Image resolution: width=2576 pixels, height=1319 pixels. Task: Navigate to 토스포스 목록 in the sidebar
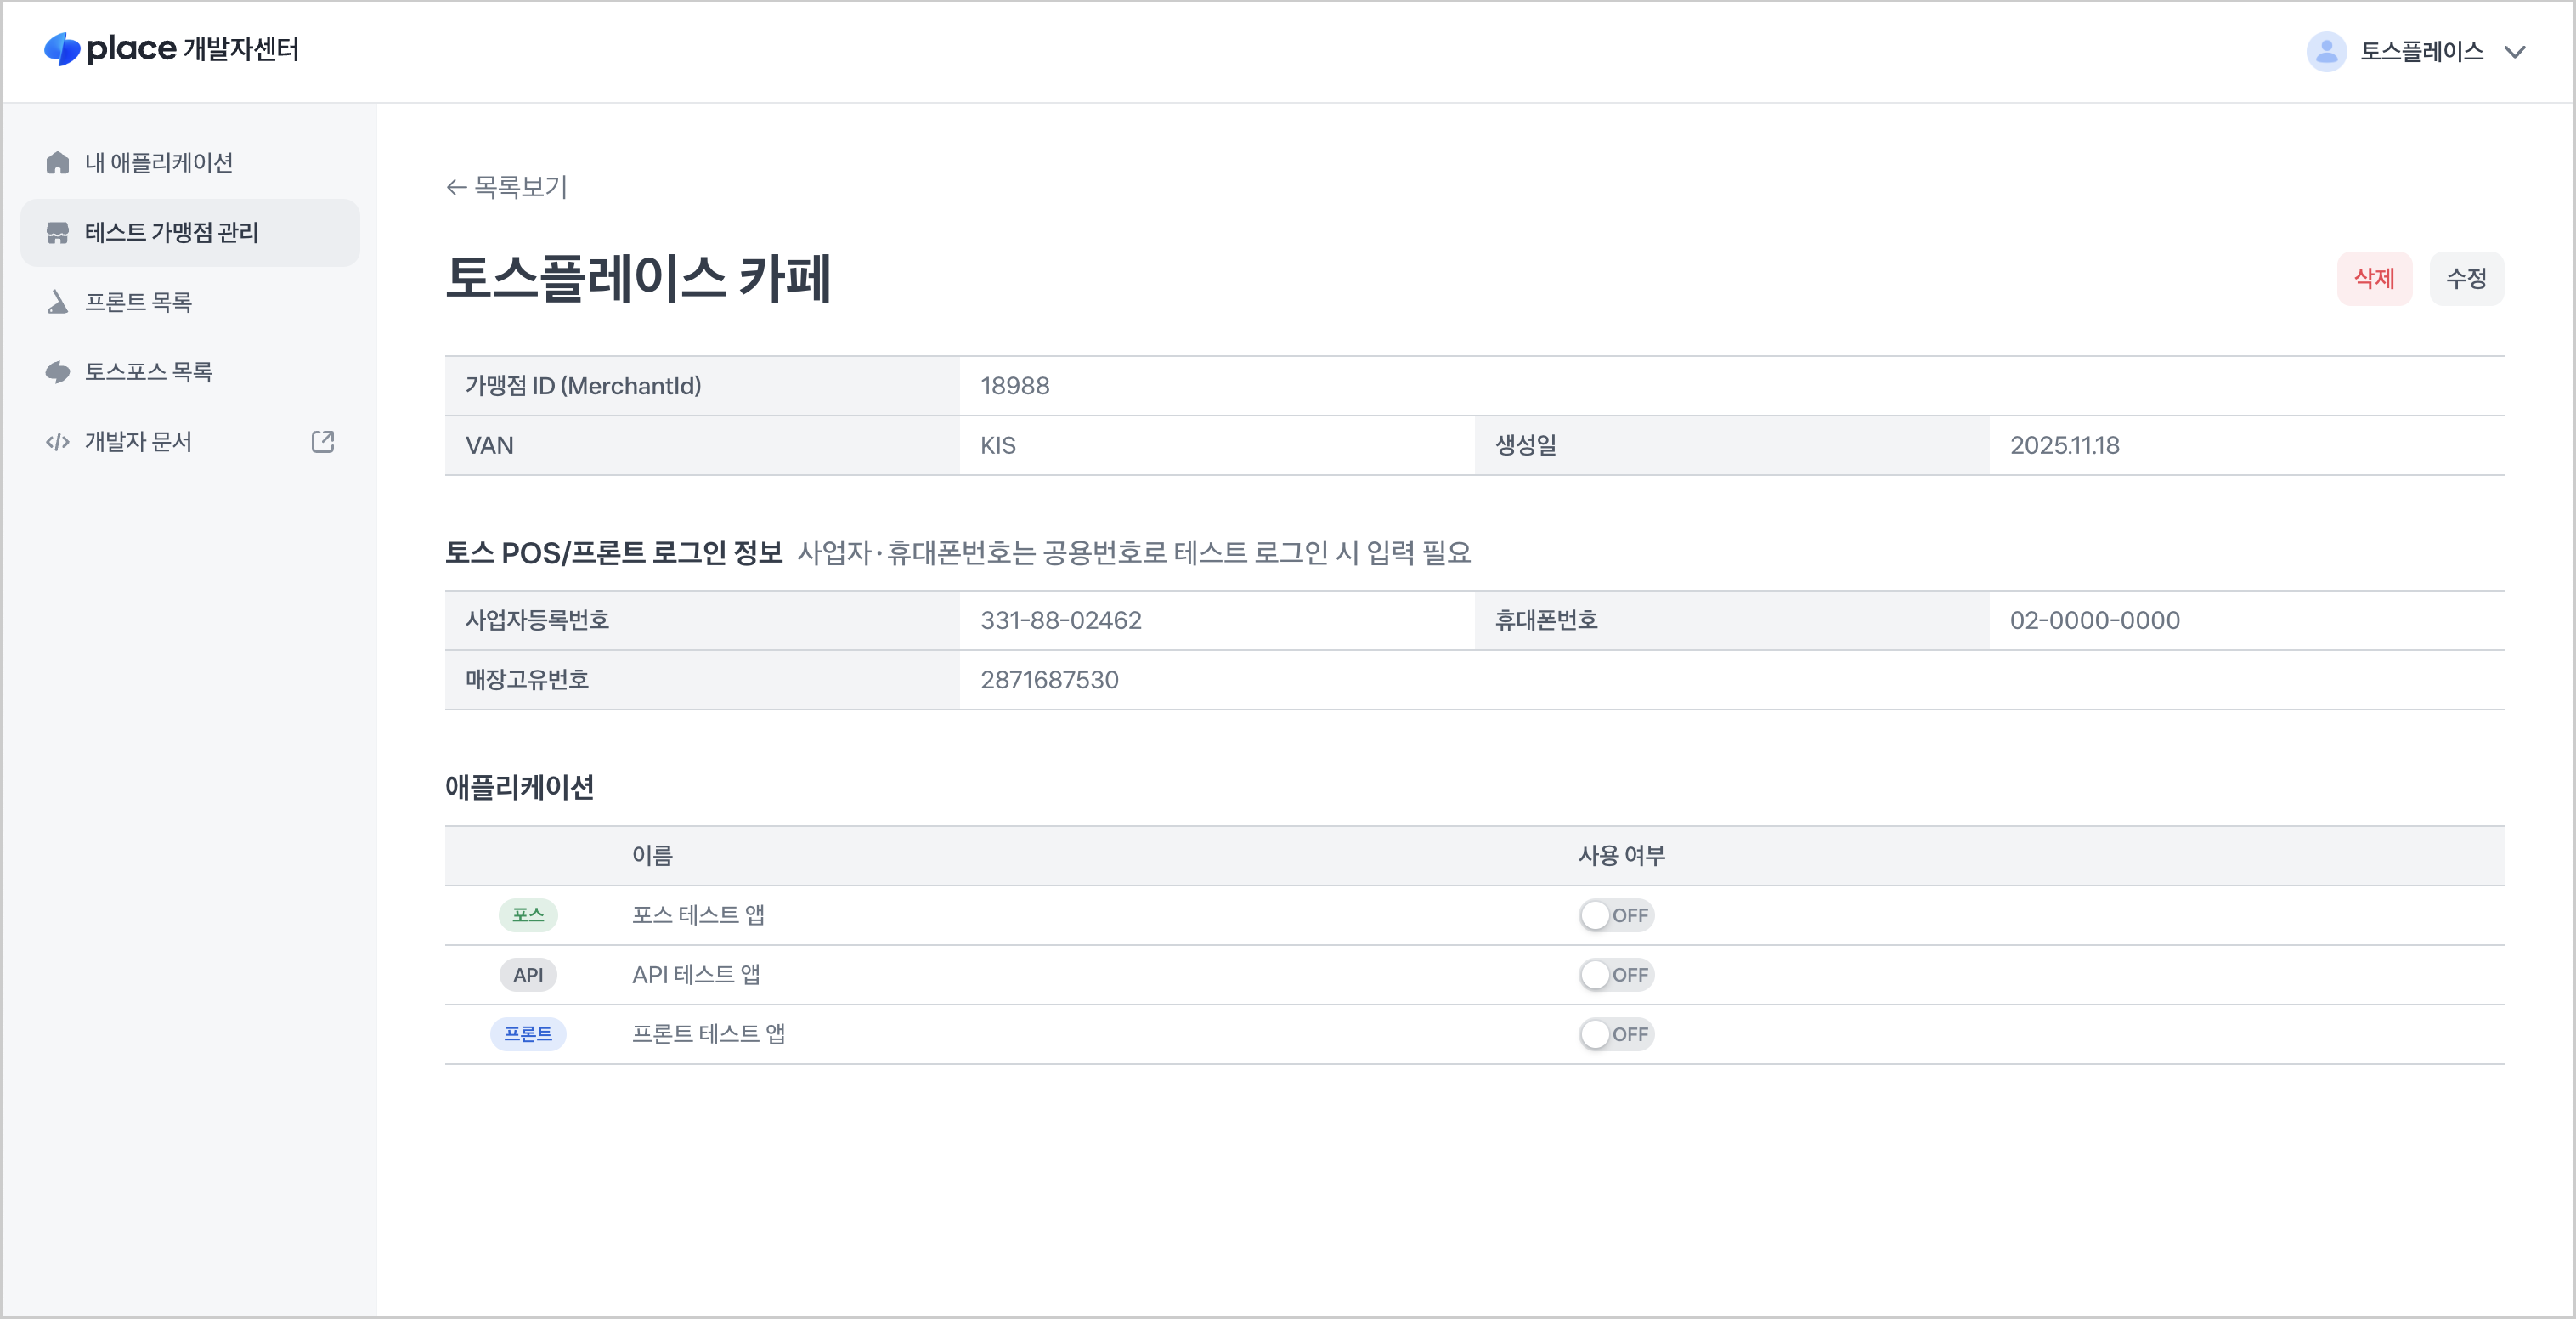pos(149,371)
